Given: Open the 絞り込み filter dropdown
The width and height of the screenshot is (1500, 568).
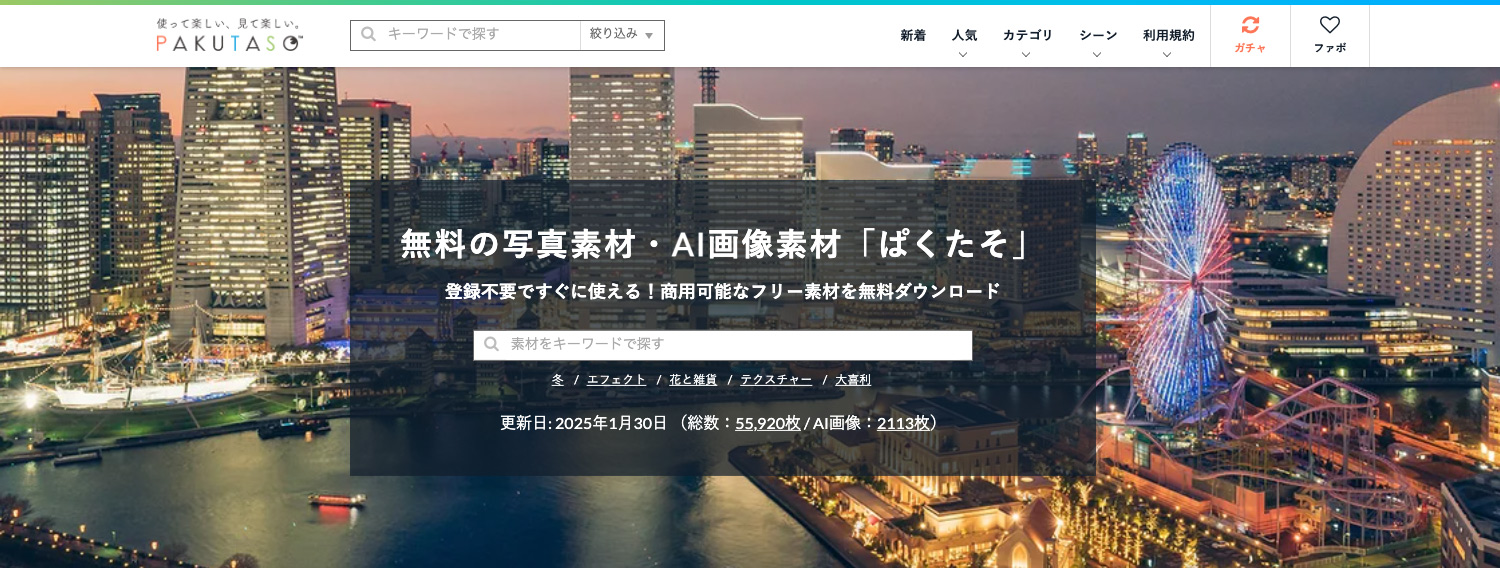Looking at the screenshot, I should click(622, 34).
